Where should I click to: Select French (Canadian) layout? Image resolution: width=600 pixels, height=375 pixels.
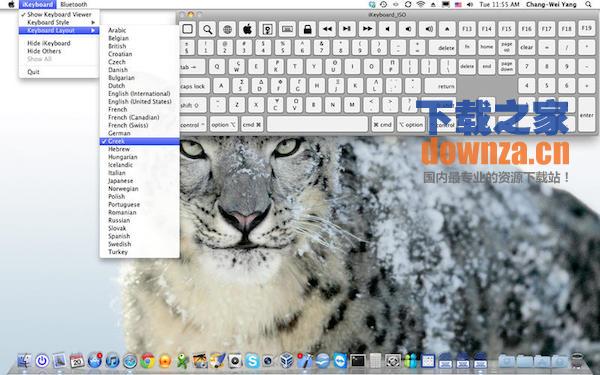click(139, 117)
